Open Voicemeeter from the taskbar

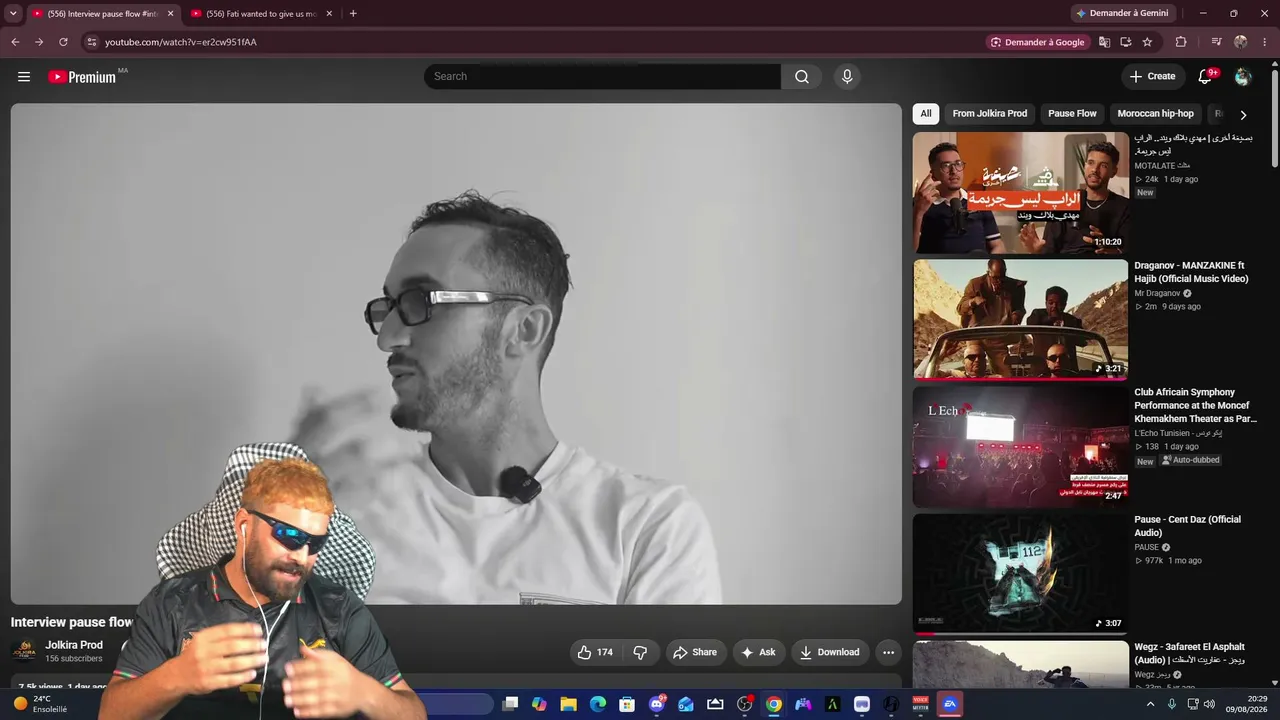point(920,704)
